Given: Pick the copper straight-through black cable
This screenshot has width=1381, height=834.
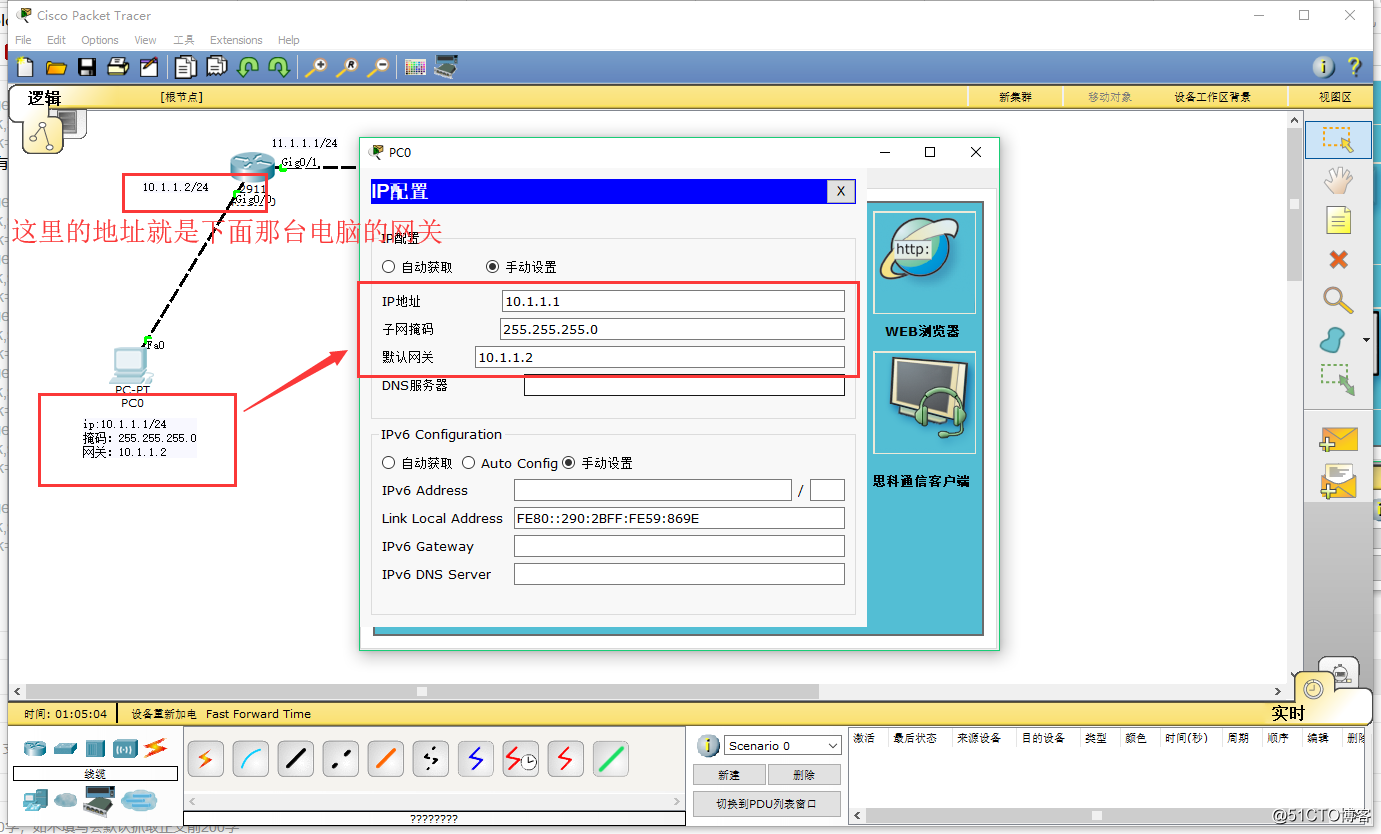Looking at the screenshot, I should tap(296, 760).
